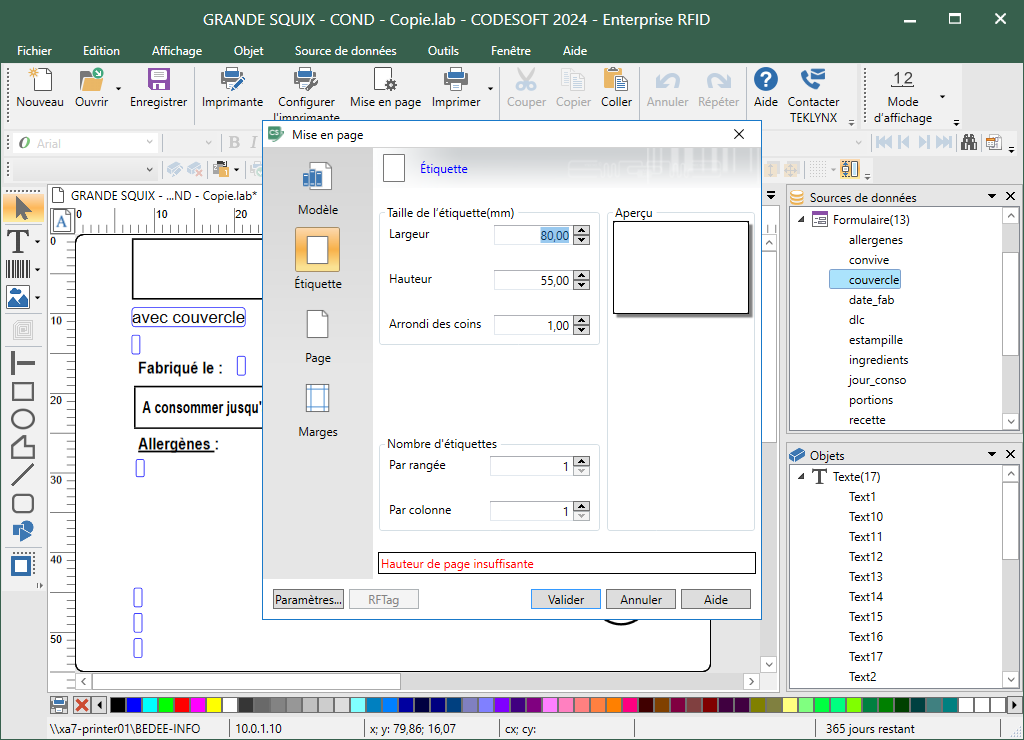The image size is (1024, 740).
Task: Open Configurer l'imprimante from the toolbar
Action: 306,81
